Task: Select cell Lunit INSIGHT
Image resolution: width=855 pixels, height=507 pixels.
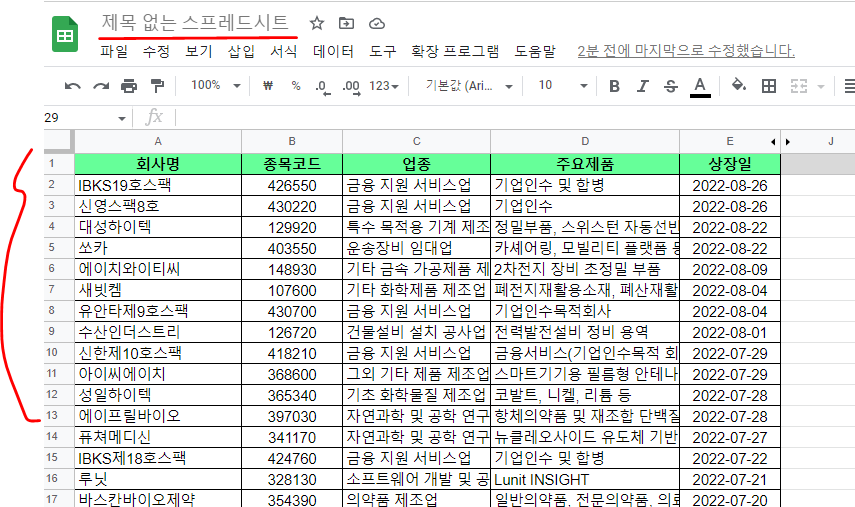Action: pos(585,479)
